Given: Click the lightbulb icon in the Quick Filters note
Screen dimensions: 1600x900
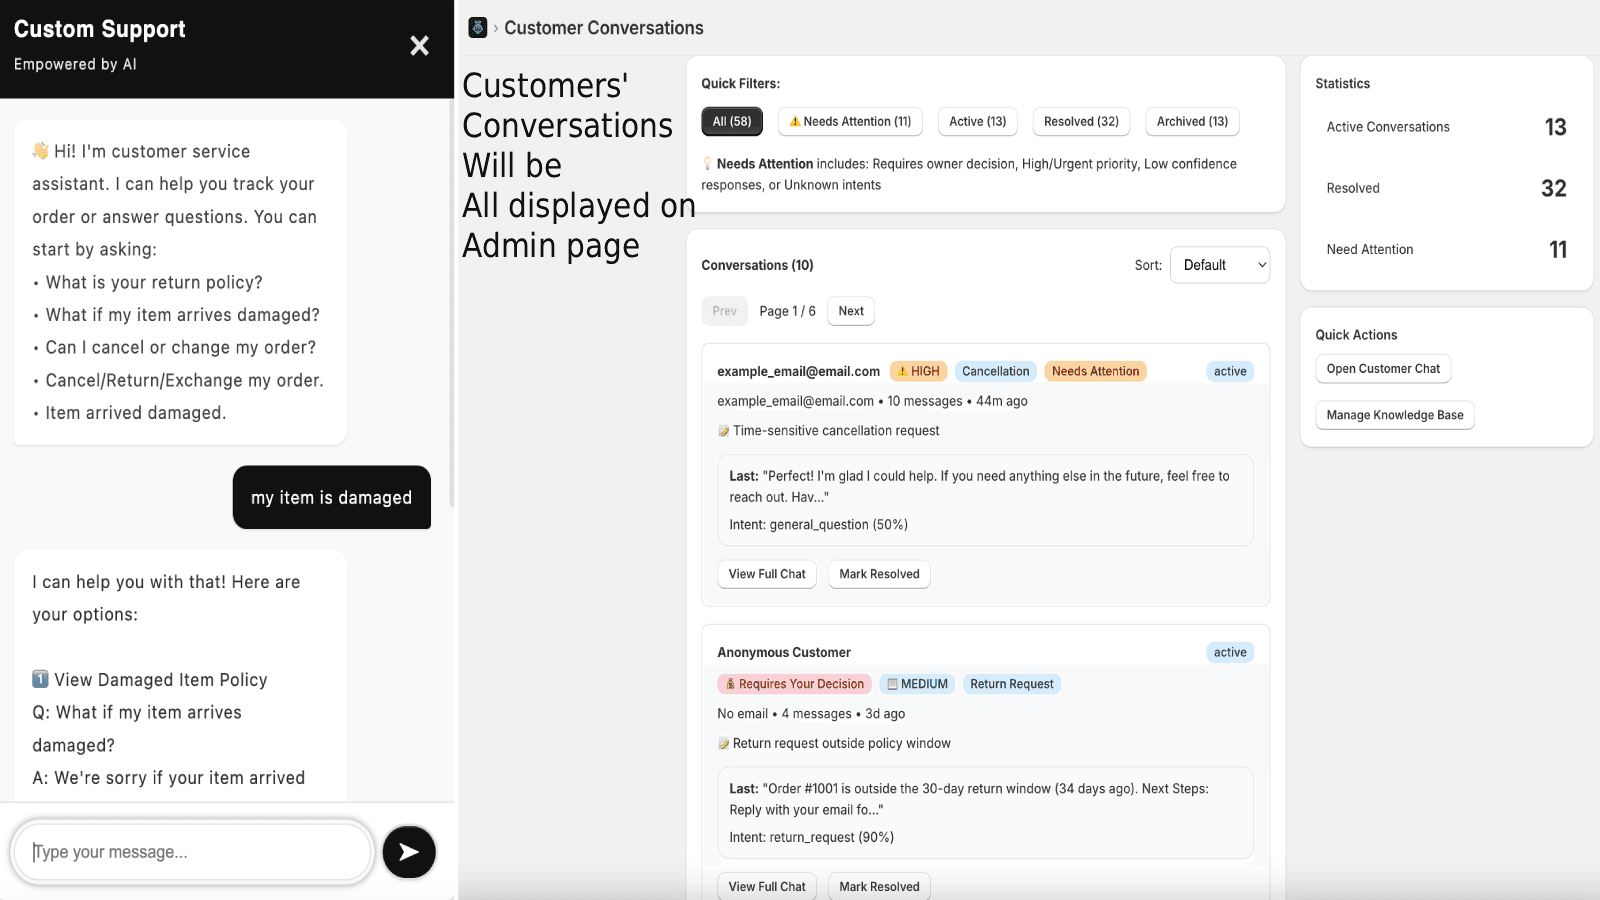Looking at the screenshot, I should [x=709, y=163].
